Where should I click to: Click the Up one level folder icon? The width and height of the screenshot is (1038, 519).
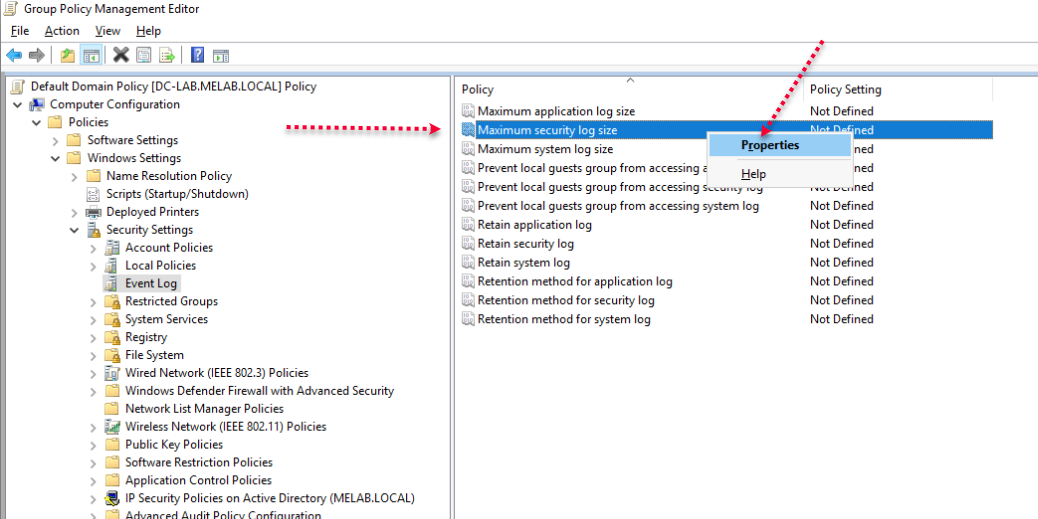click(67, 55)
